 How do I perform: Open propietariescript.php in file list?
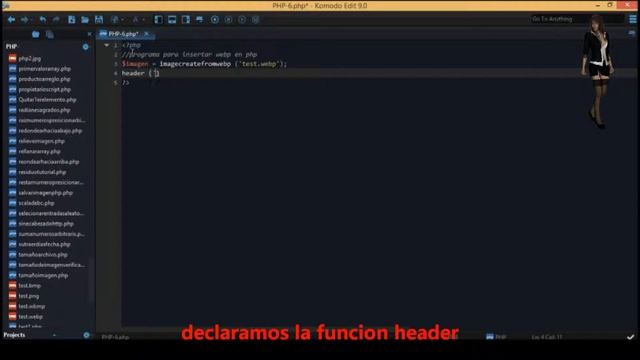(44, 89)
